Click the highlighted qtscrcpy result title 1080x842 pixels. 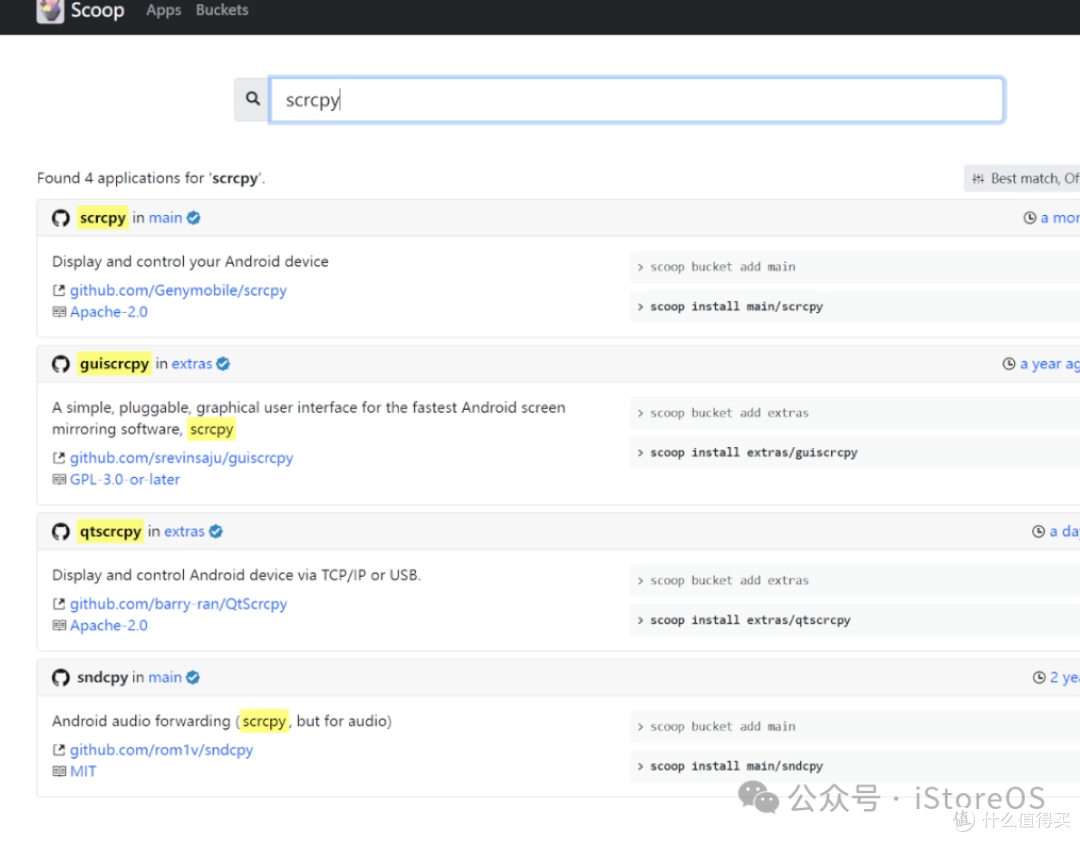tap(110, 531)
